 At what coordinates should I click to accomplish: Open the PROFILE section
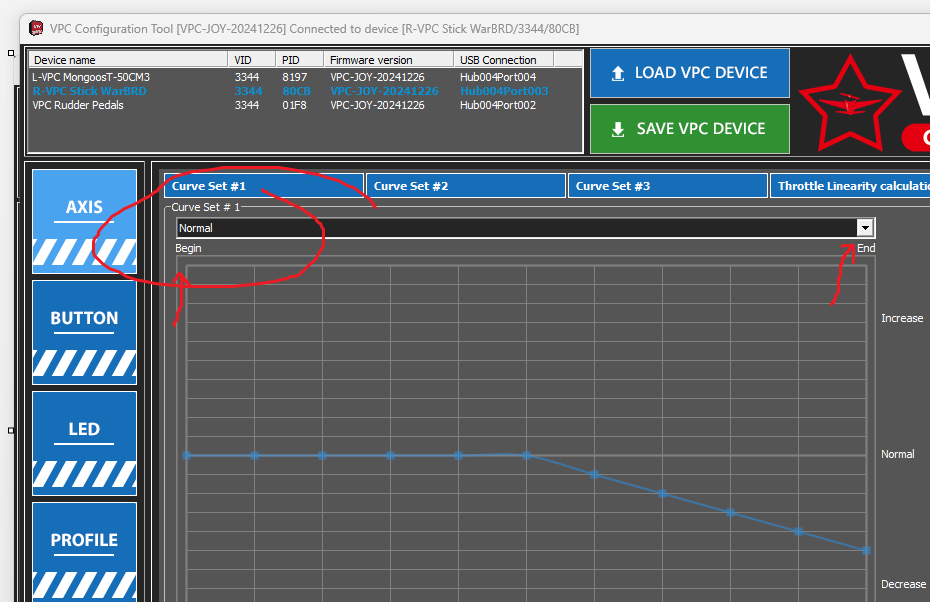(x=84, y=552)
